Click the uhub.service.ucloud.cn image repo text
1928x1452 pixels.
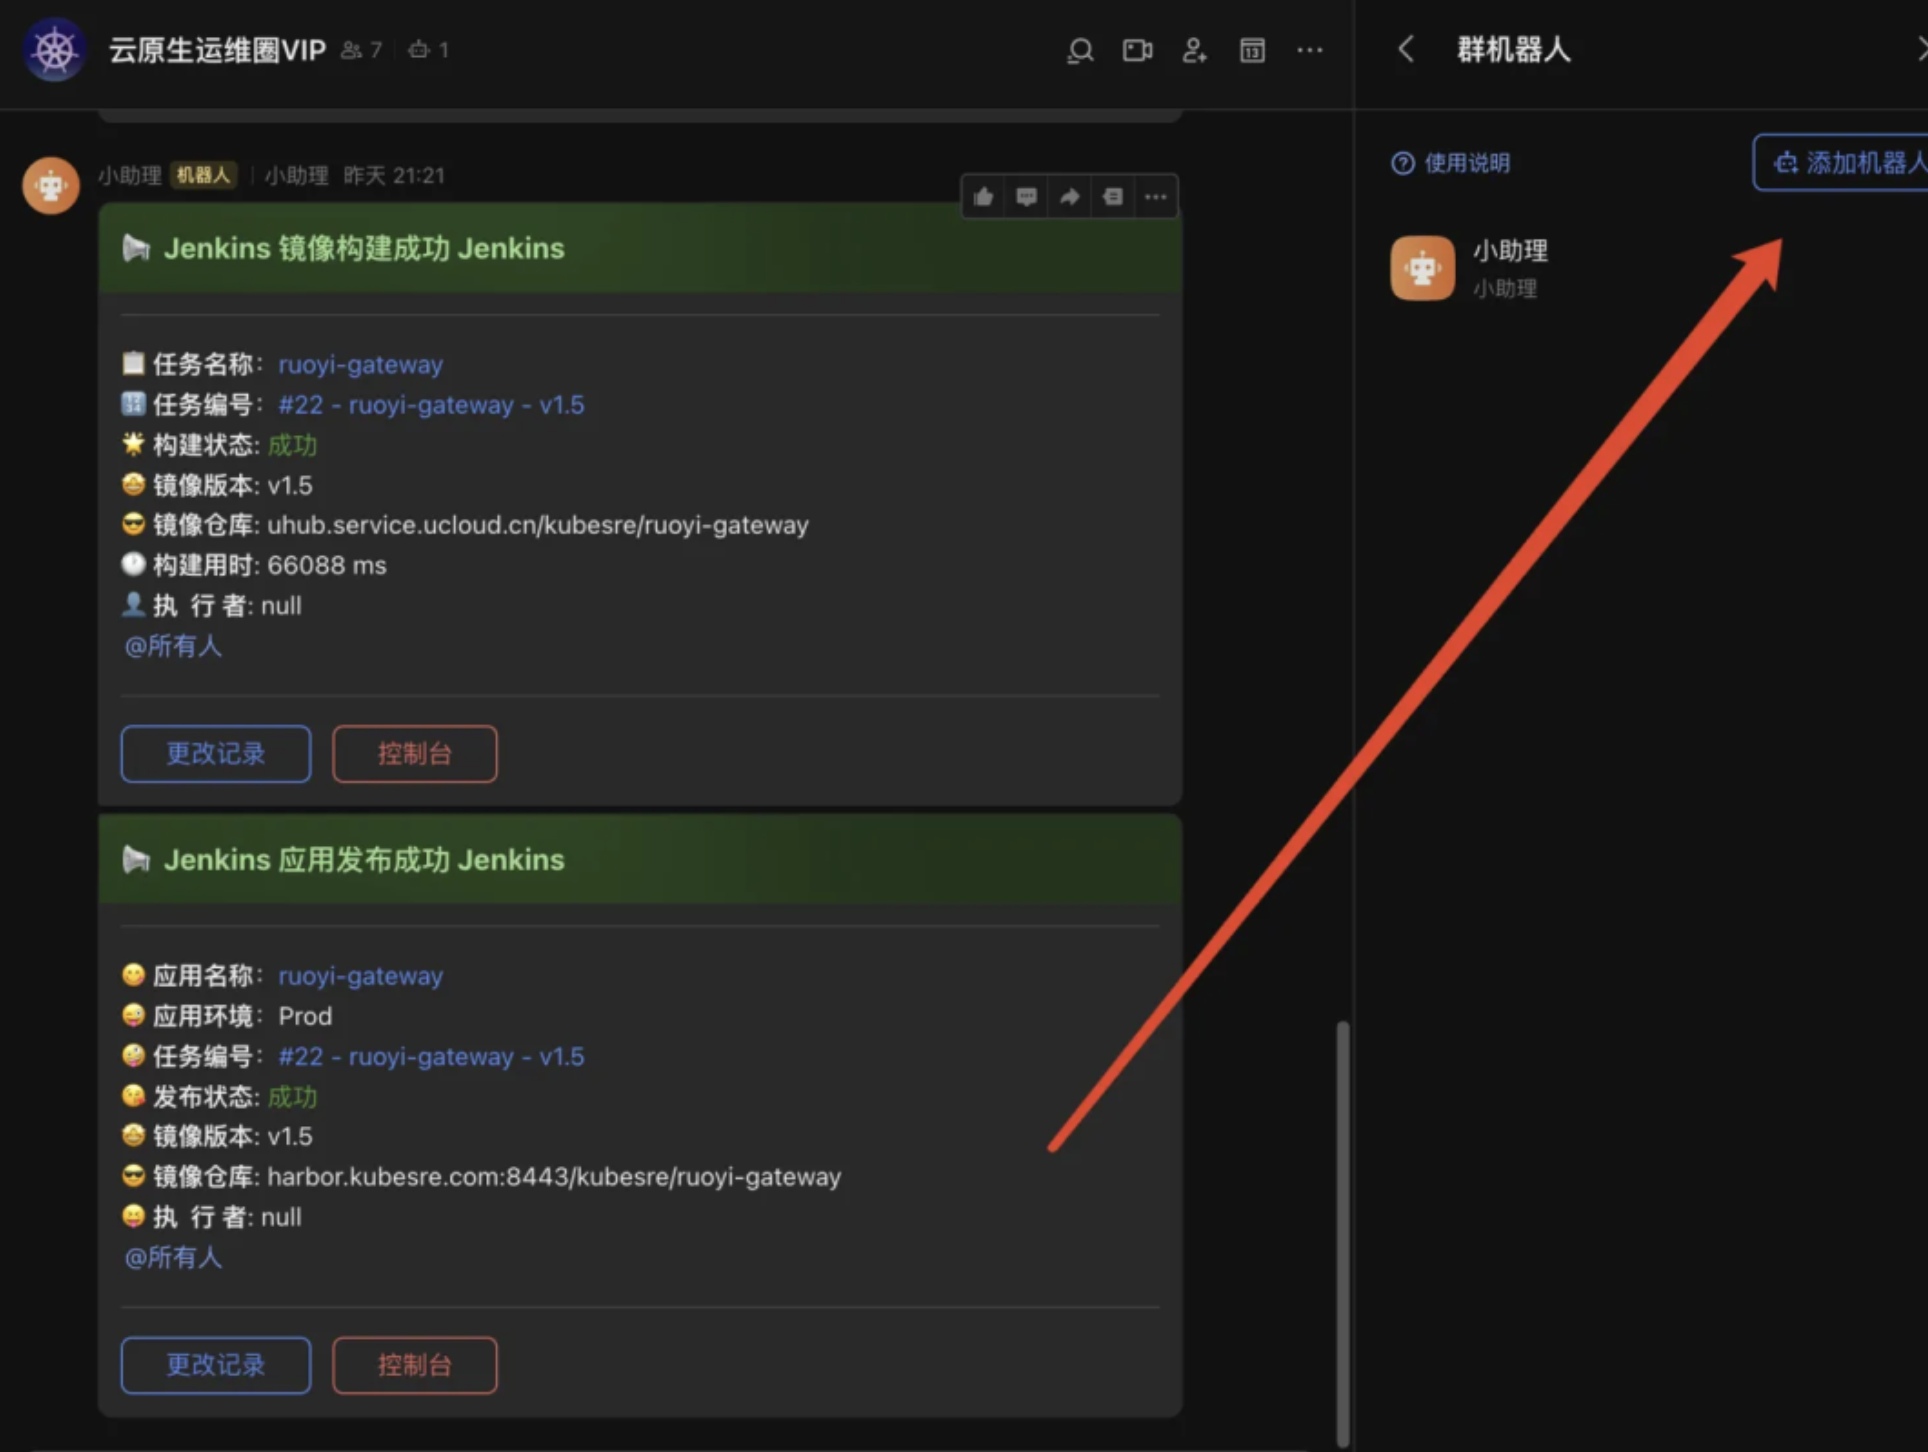pyautogui.click(x=538, y=525)
